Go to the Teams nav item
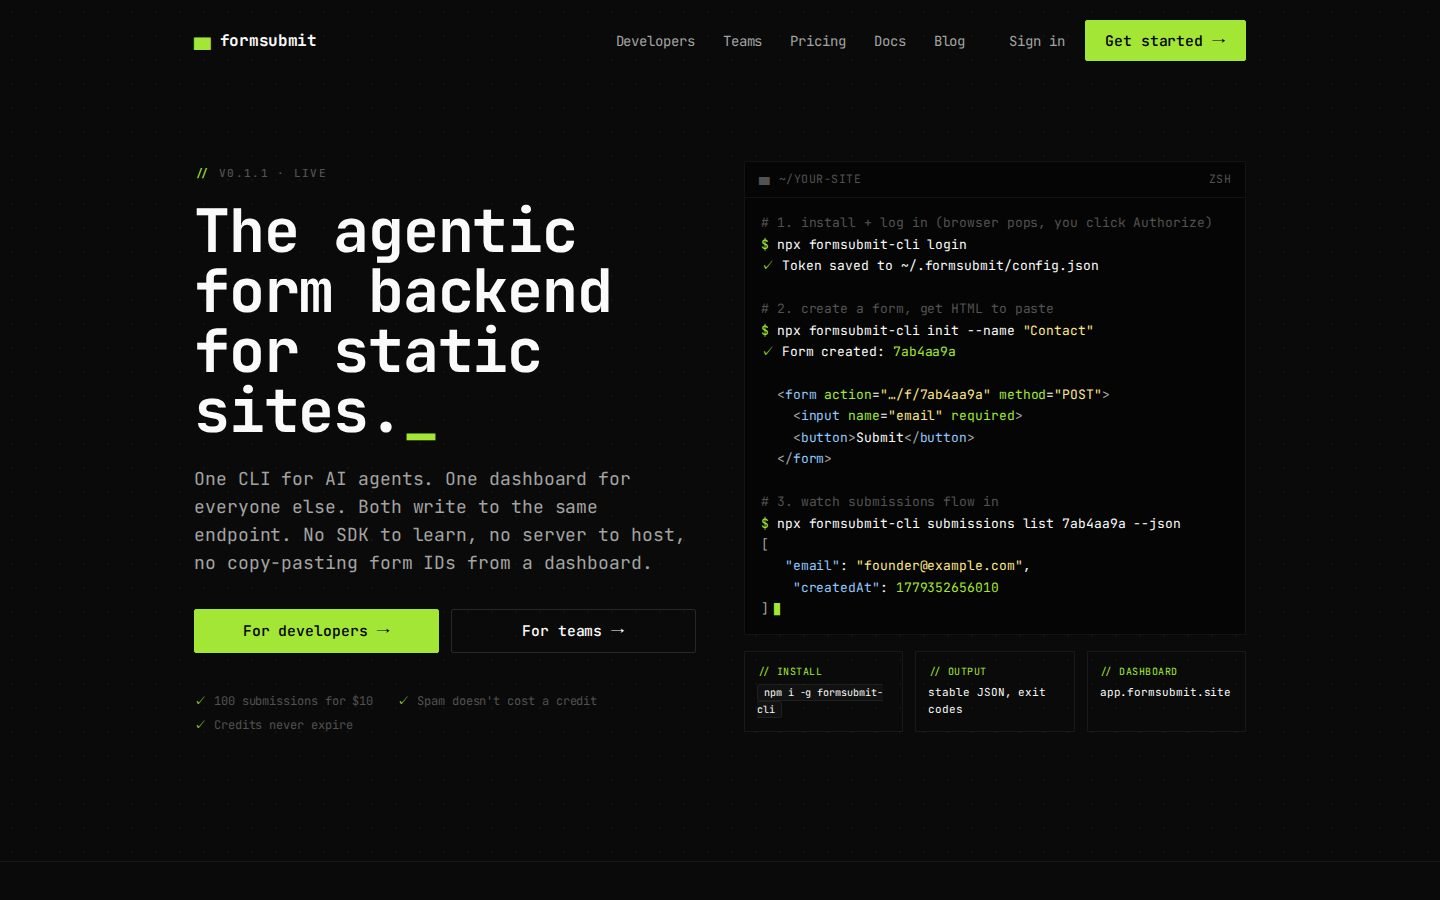This screenshot has width=1440, height=900. pyautogui.click(x=742, y=41)
